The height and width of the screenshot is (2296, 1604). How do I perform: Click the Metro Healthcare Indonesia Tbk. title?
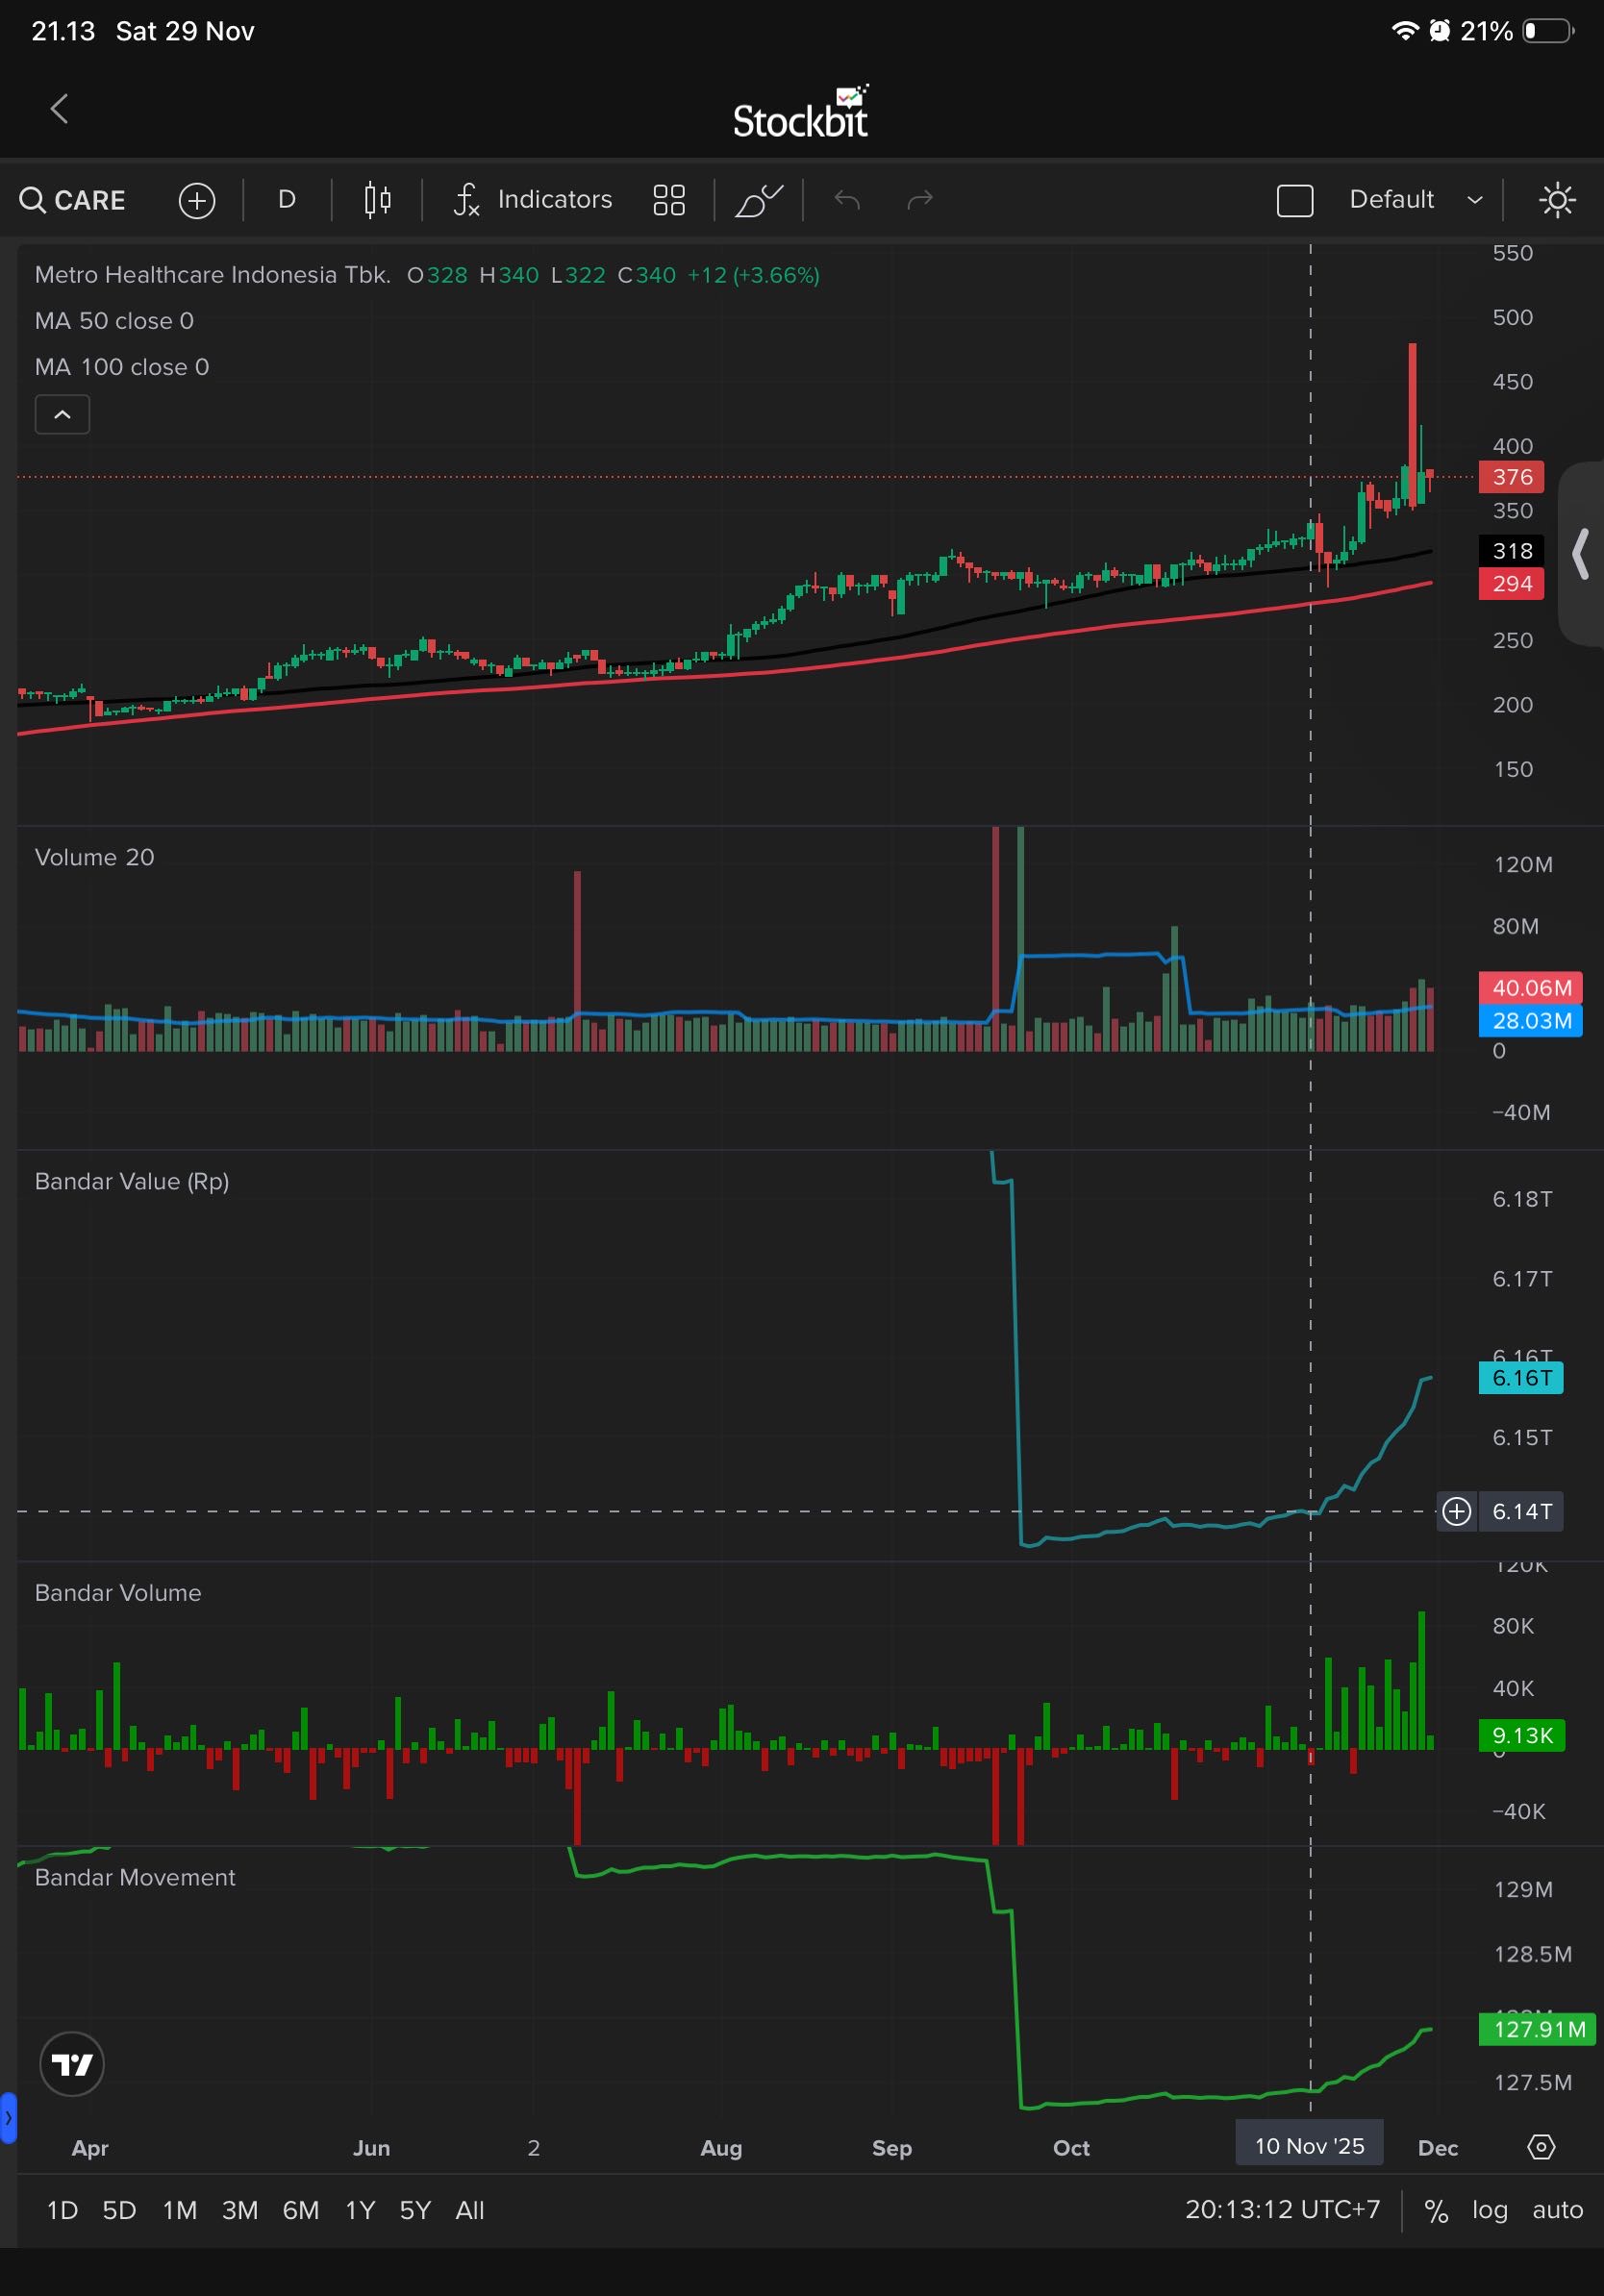tap(213, 275)
